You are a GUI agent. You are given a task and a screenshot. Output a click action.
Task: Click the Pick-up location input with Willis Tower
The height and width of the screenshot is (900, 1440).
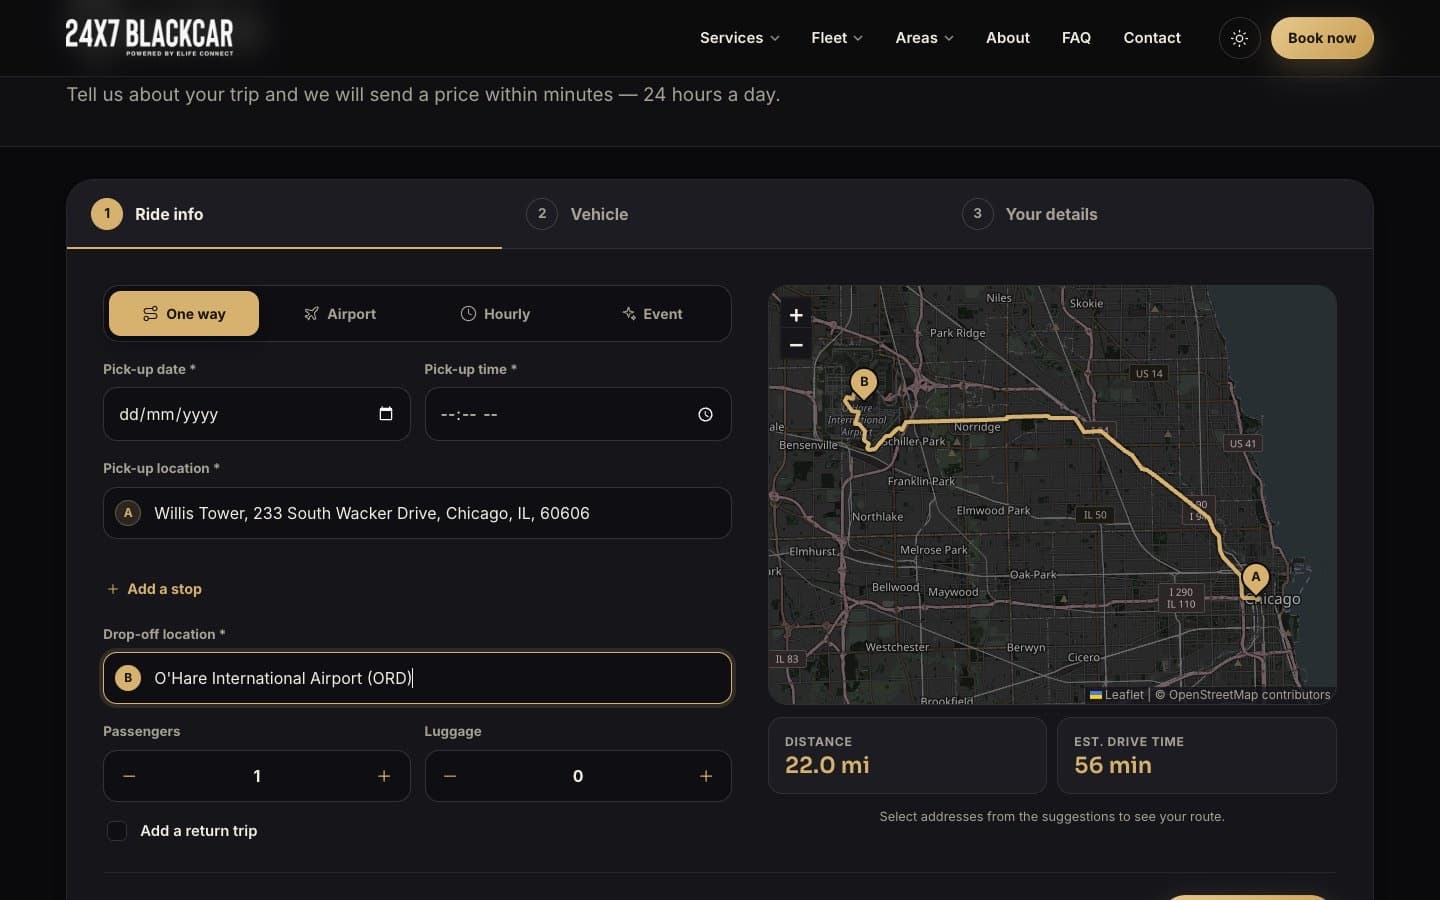pyautogui.click(x=417, y=513)
